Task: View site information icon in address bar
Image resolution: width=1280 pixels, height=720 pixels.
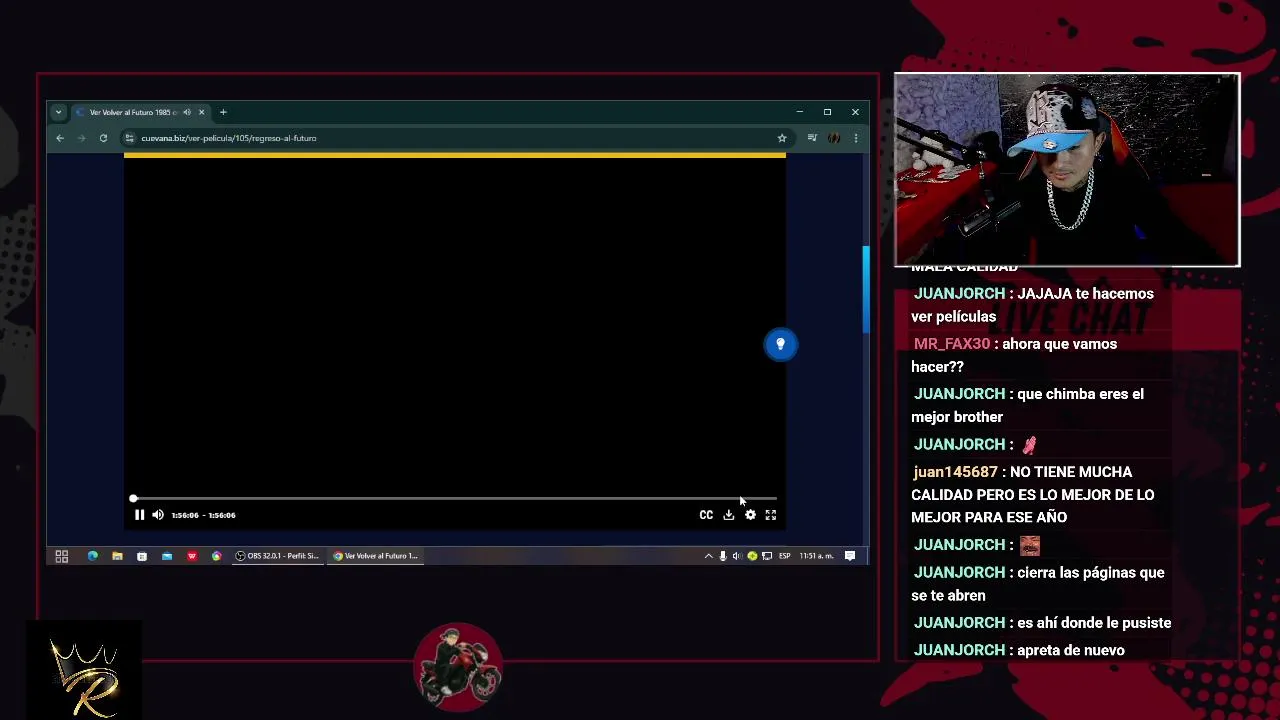Action: pyautogui.click(x=129, y=138)
